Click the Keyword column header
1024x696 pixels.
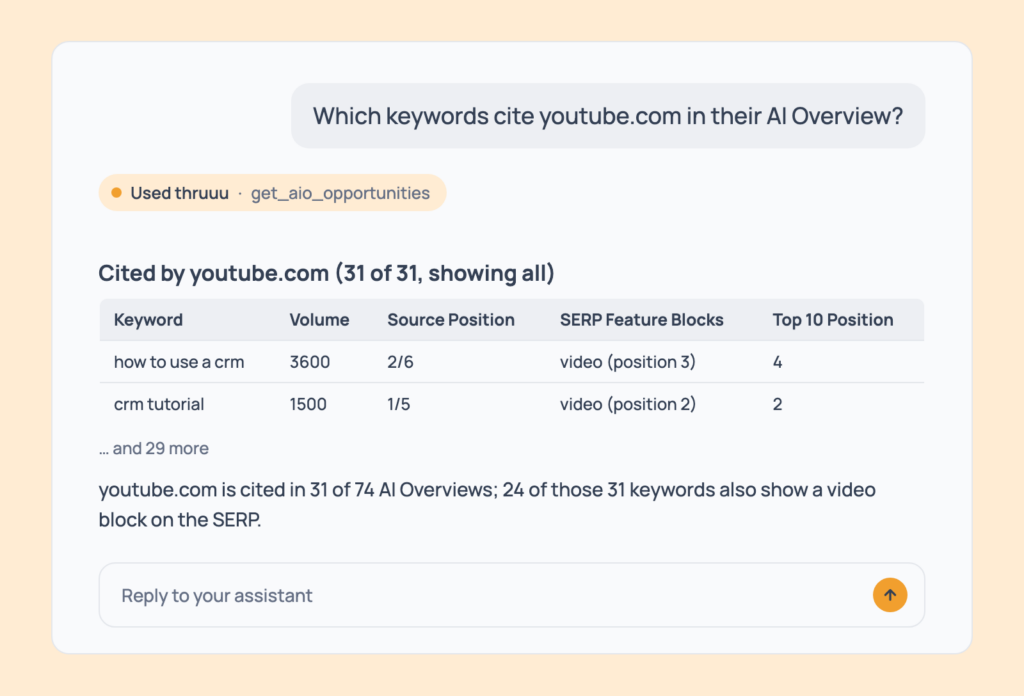coord(148,320)
